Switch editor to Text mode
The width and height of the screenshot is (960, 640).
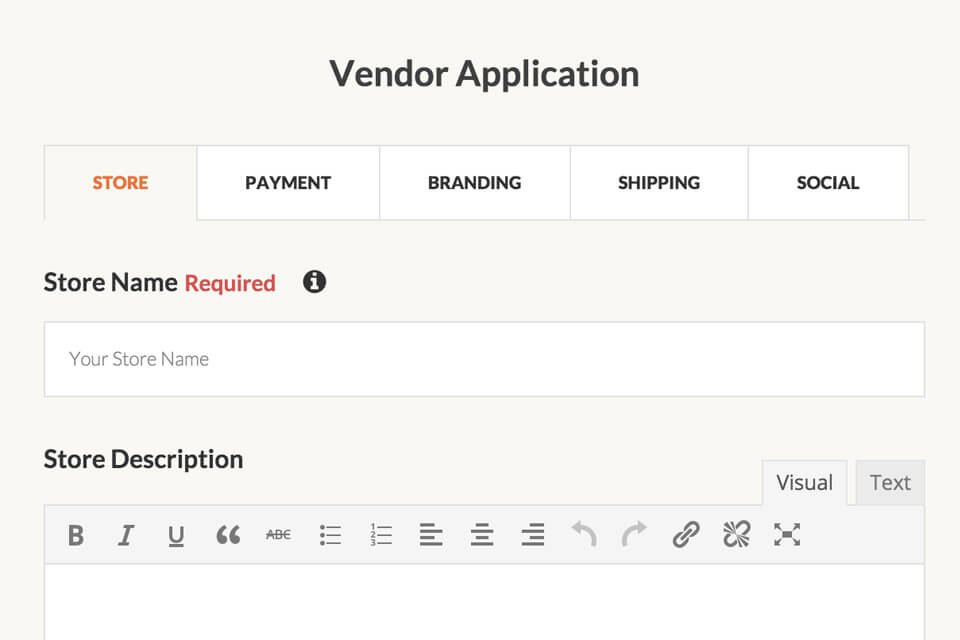tap(889, 483)
